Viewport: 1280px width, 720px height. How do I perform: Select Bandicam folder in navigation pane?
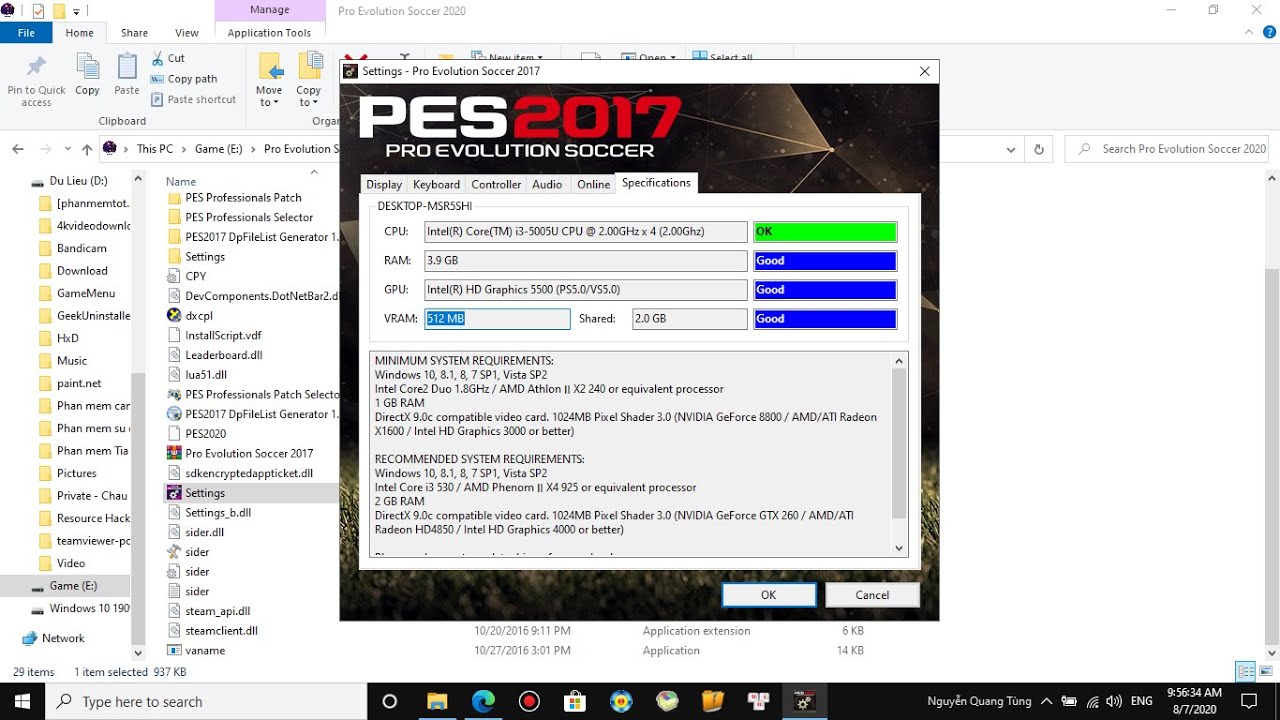pos(82,248)
